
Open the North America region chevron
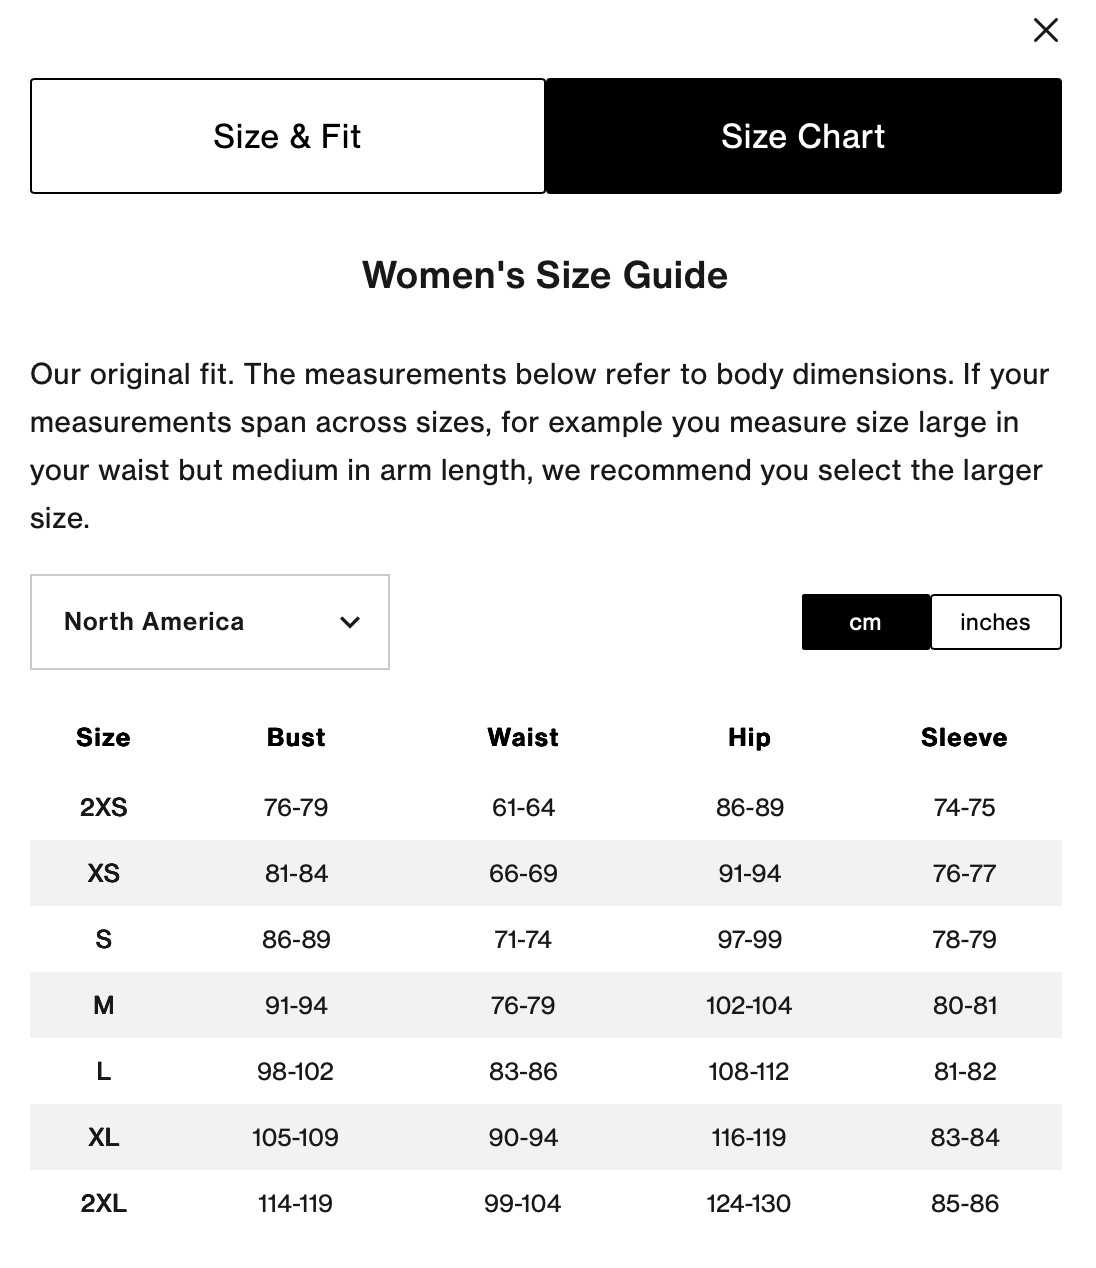click(x=349, y=622)
